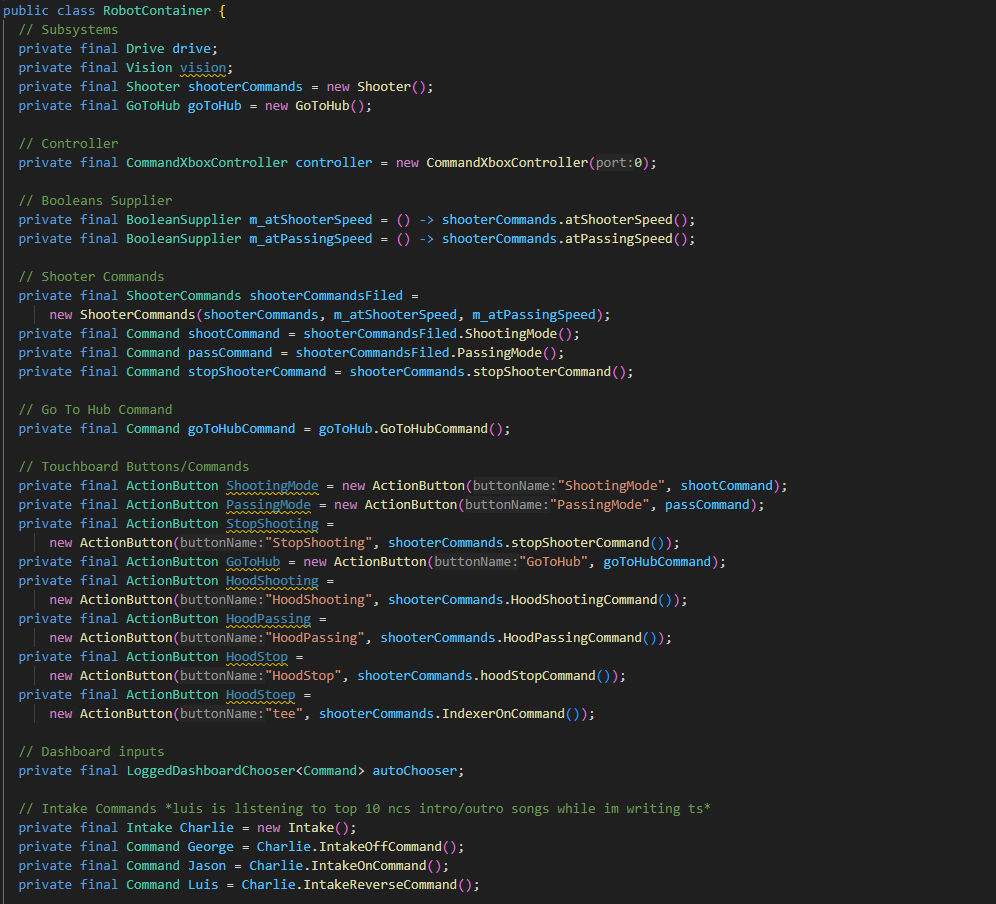Viewport: 996px width, 904px height.
Task: Click the hoodStopCommand() method call
Action: click(x=544, y=676)
